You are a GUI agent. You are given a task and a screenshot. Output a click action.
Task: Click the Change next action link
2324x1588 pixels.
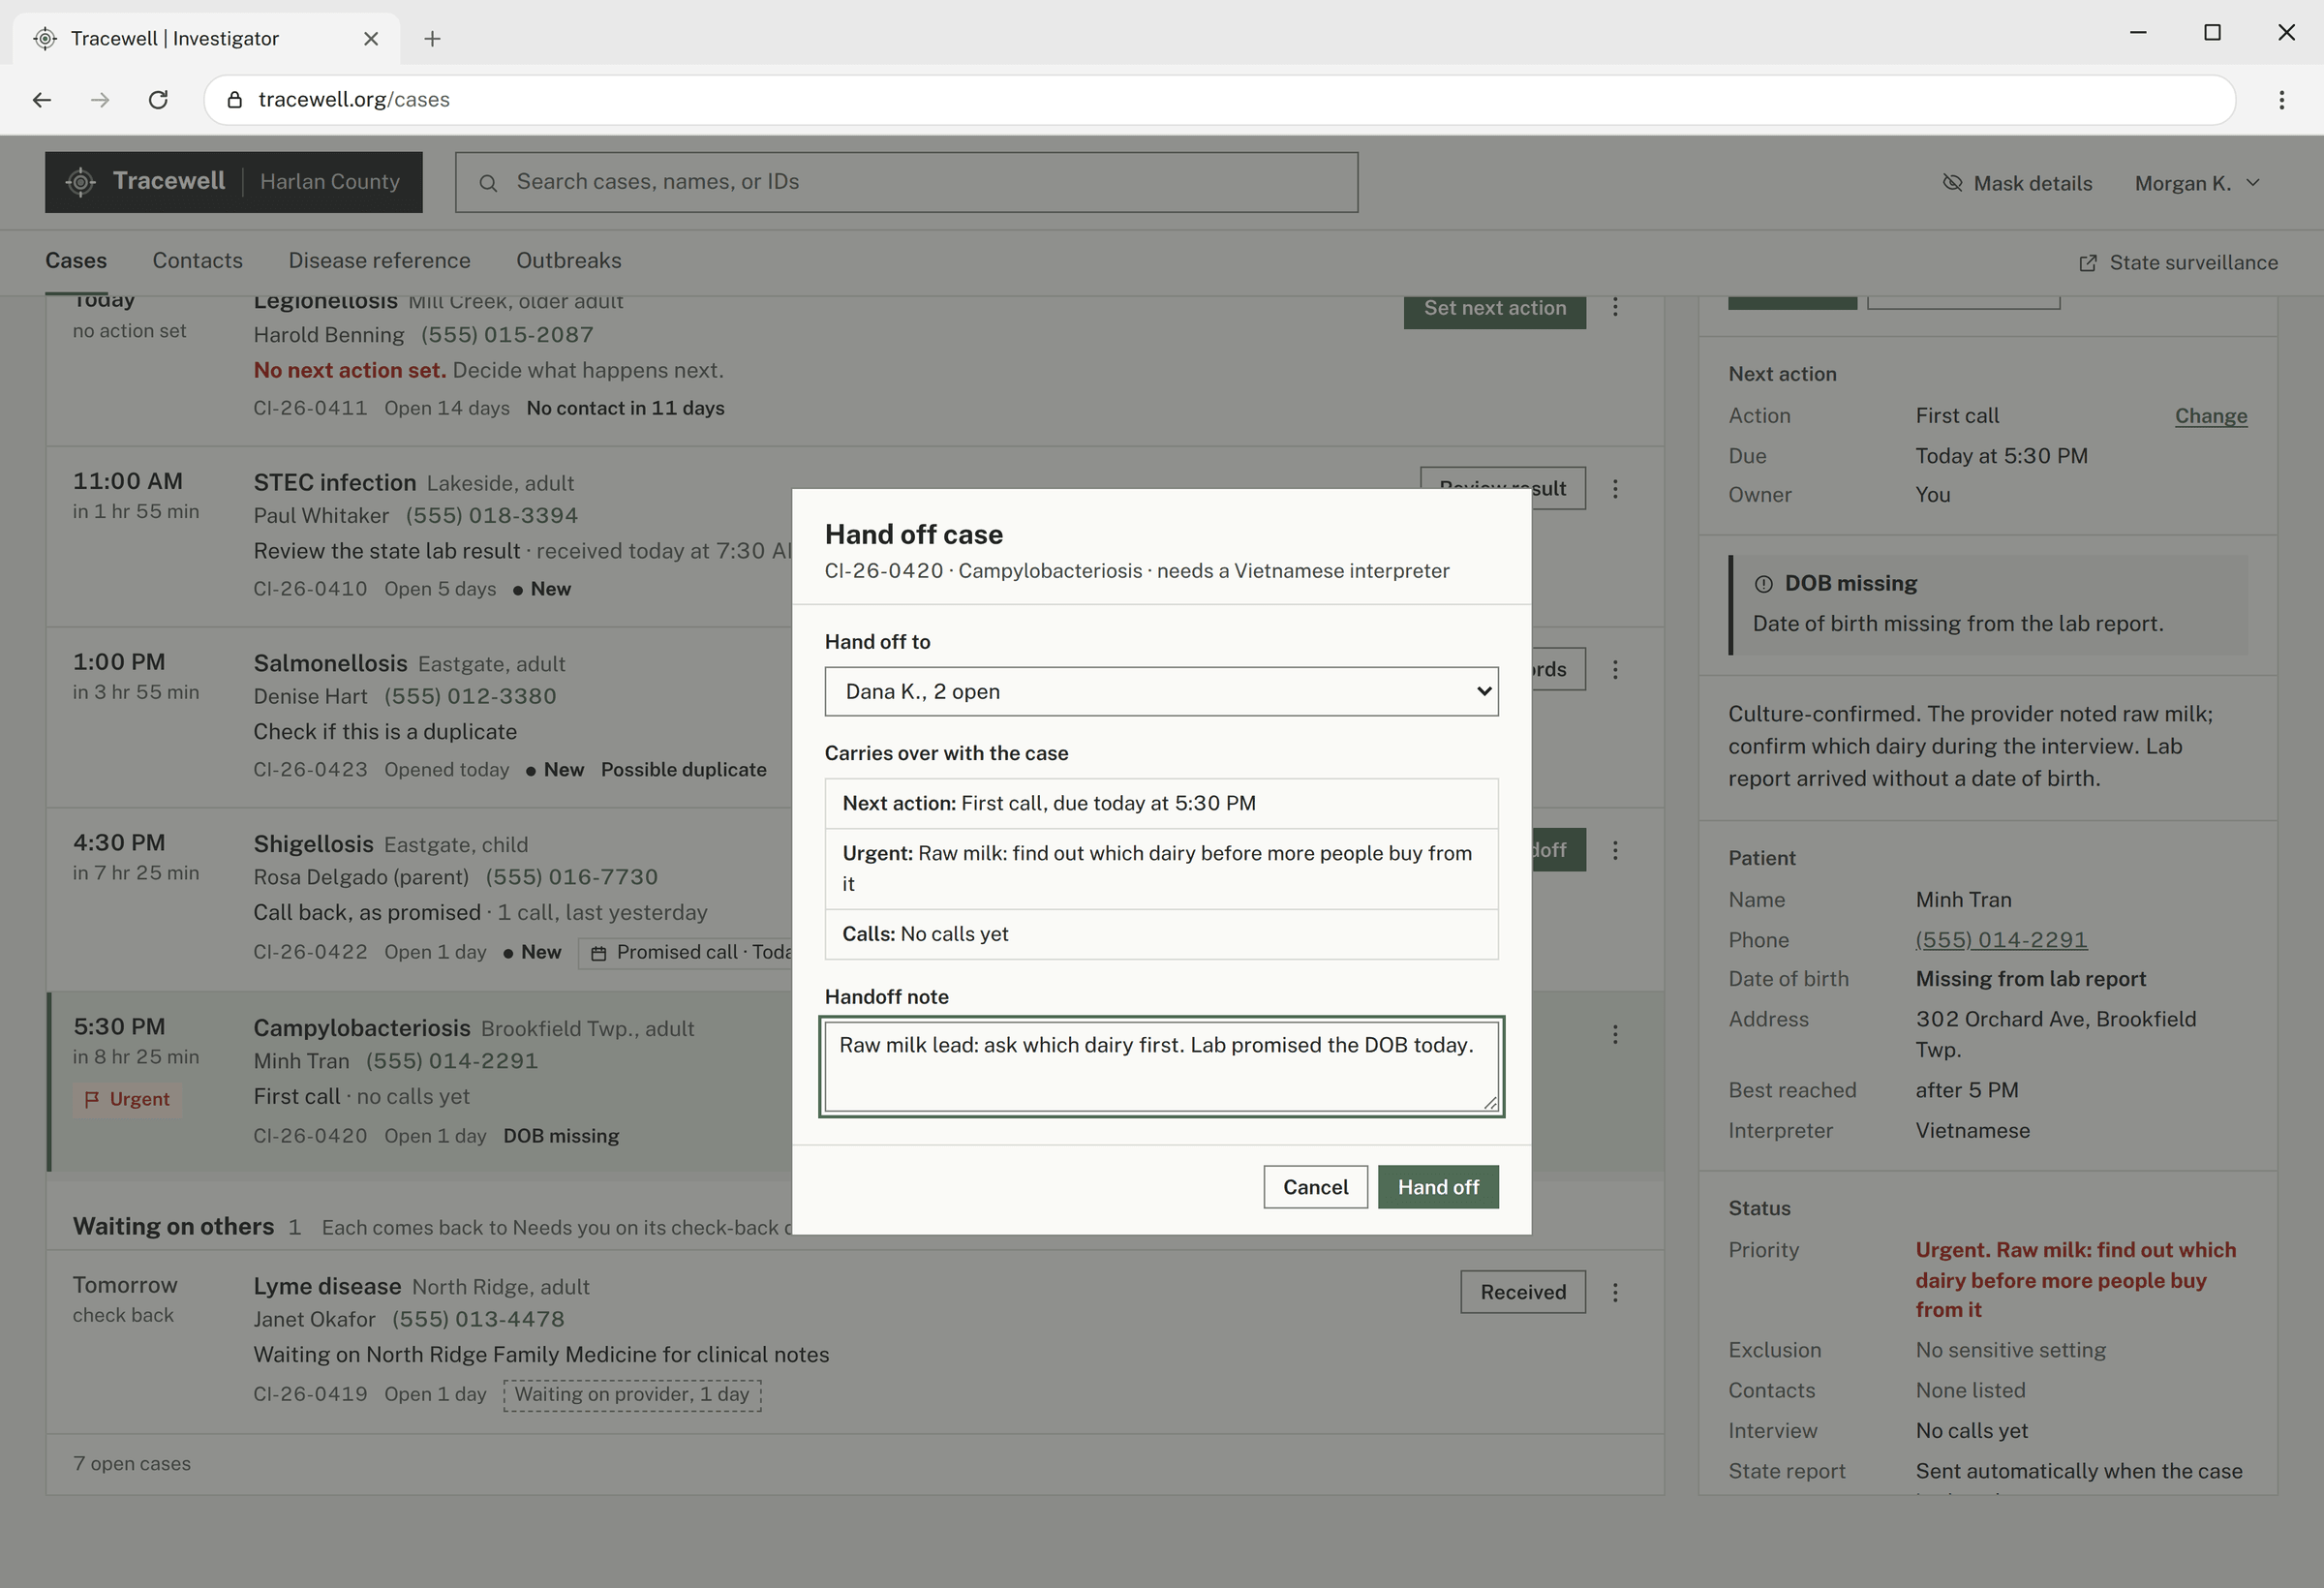coord(2210,416)
